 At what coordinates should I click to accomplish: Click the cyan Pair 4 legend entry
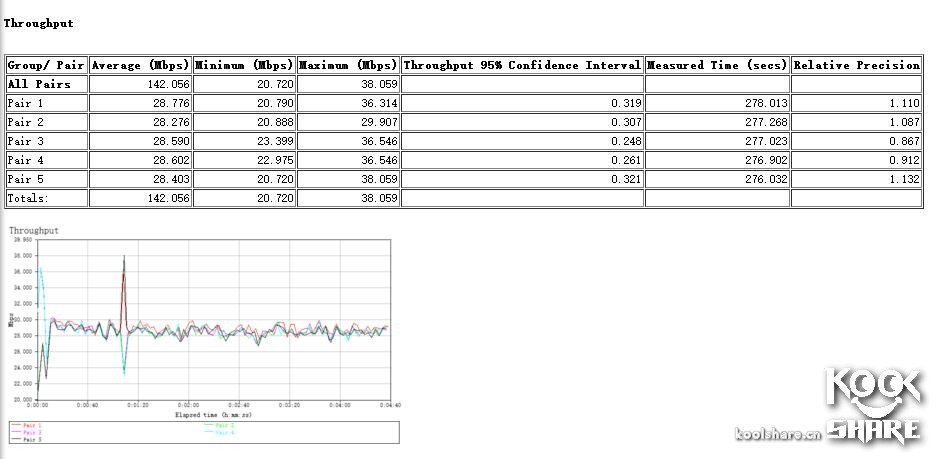point(219,432)
